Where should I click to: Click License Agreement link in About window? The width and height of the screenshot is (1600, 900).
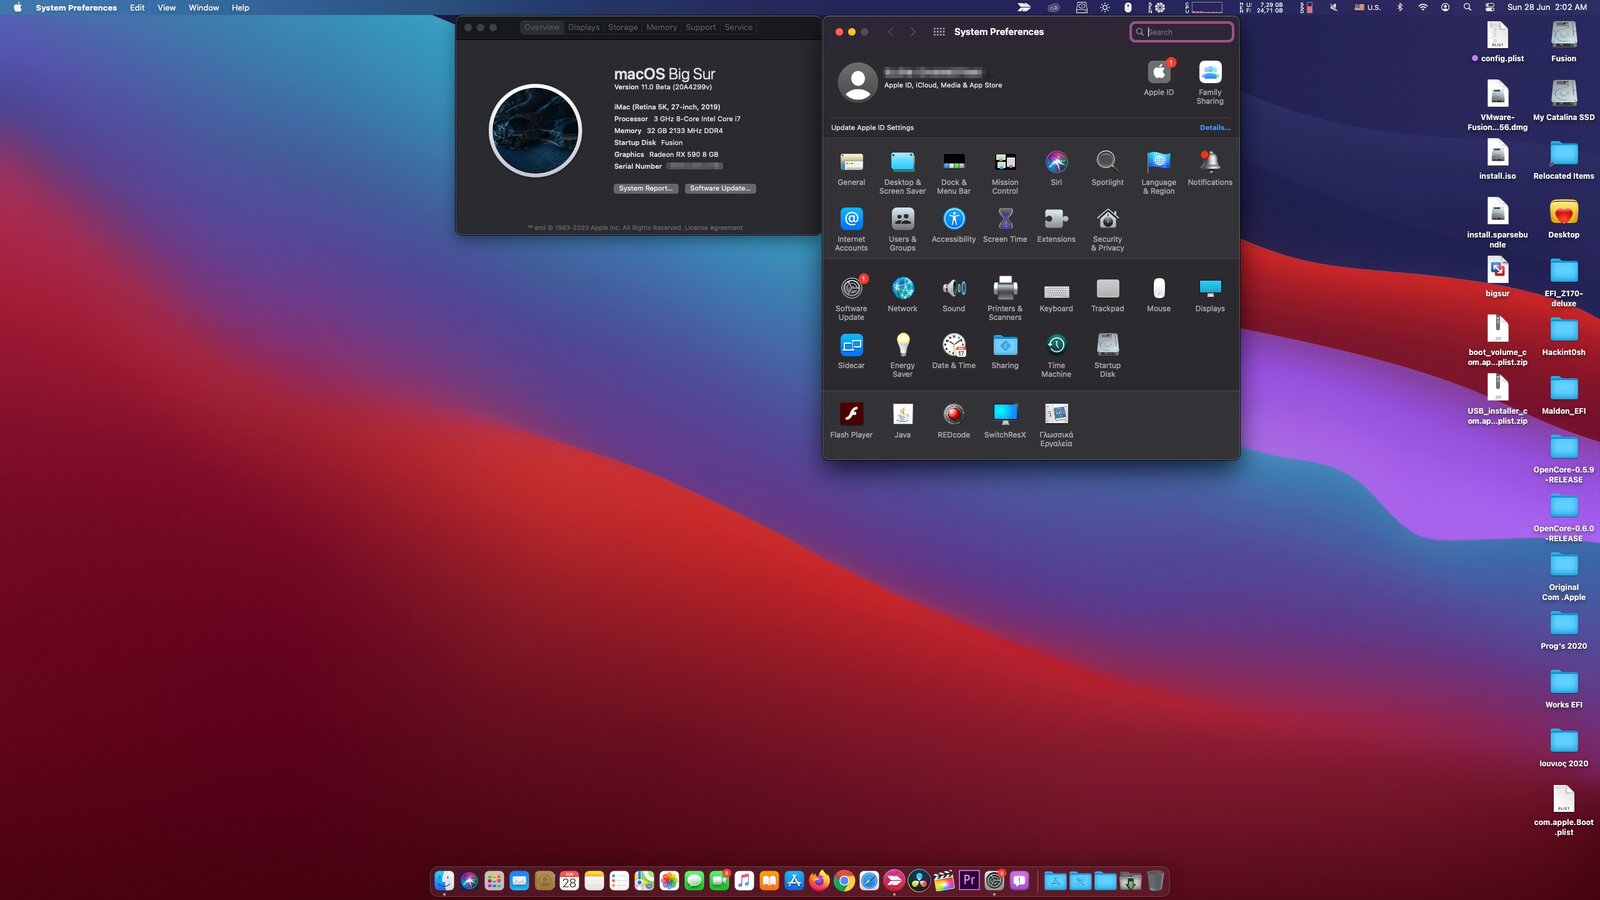[714, 228]
